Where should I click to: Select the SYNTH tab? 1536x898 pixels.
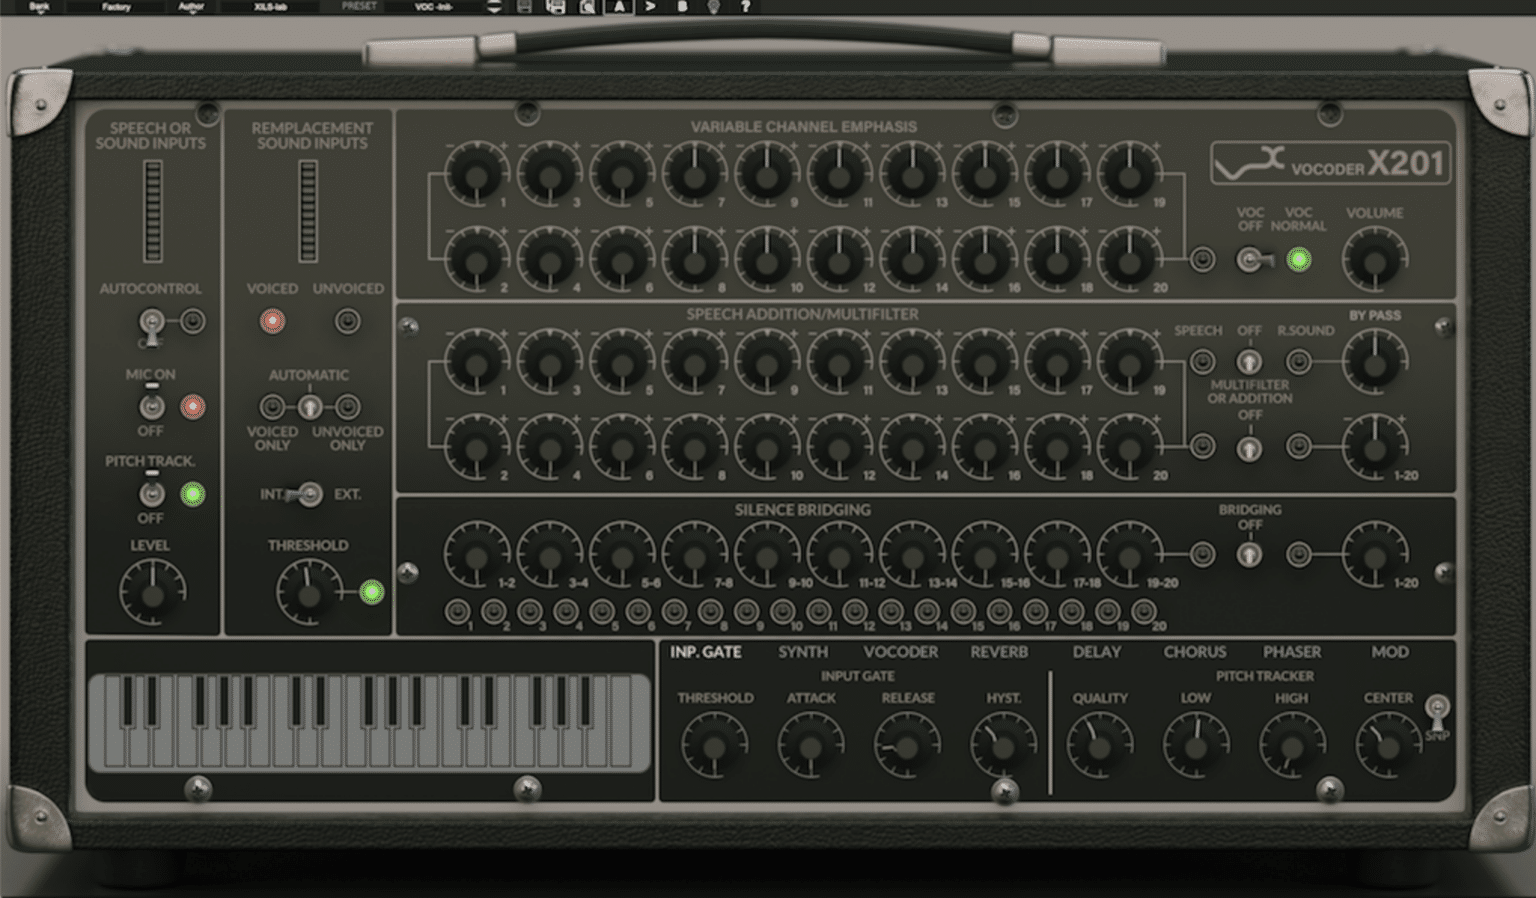click(x=803, y=651)
